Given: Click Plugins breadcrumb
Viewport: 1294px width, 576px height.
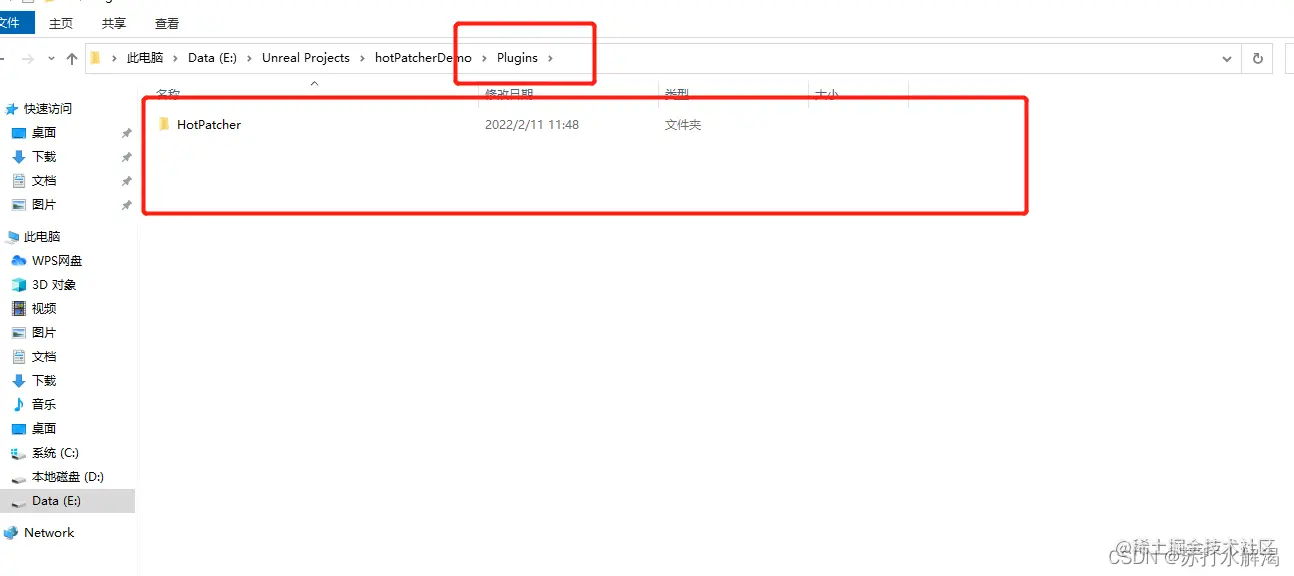Looking at the screenshot, I should (517, 58).
